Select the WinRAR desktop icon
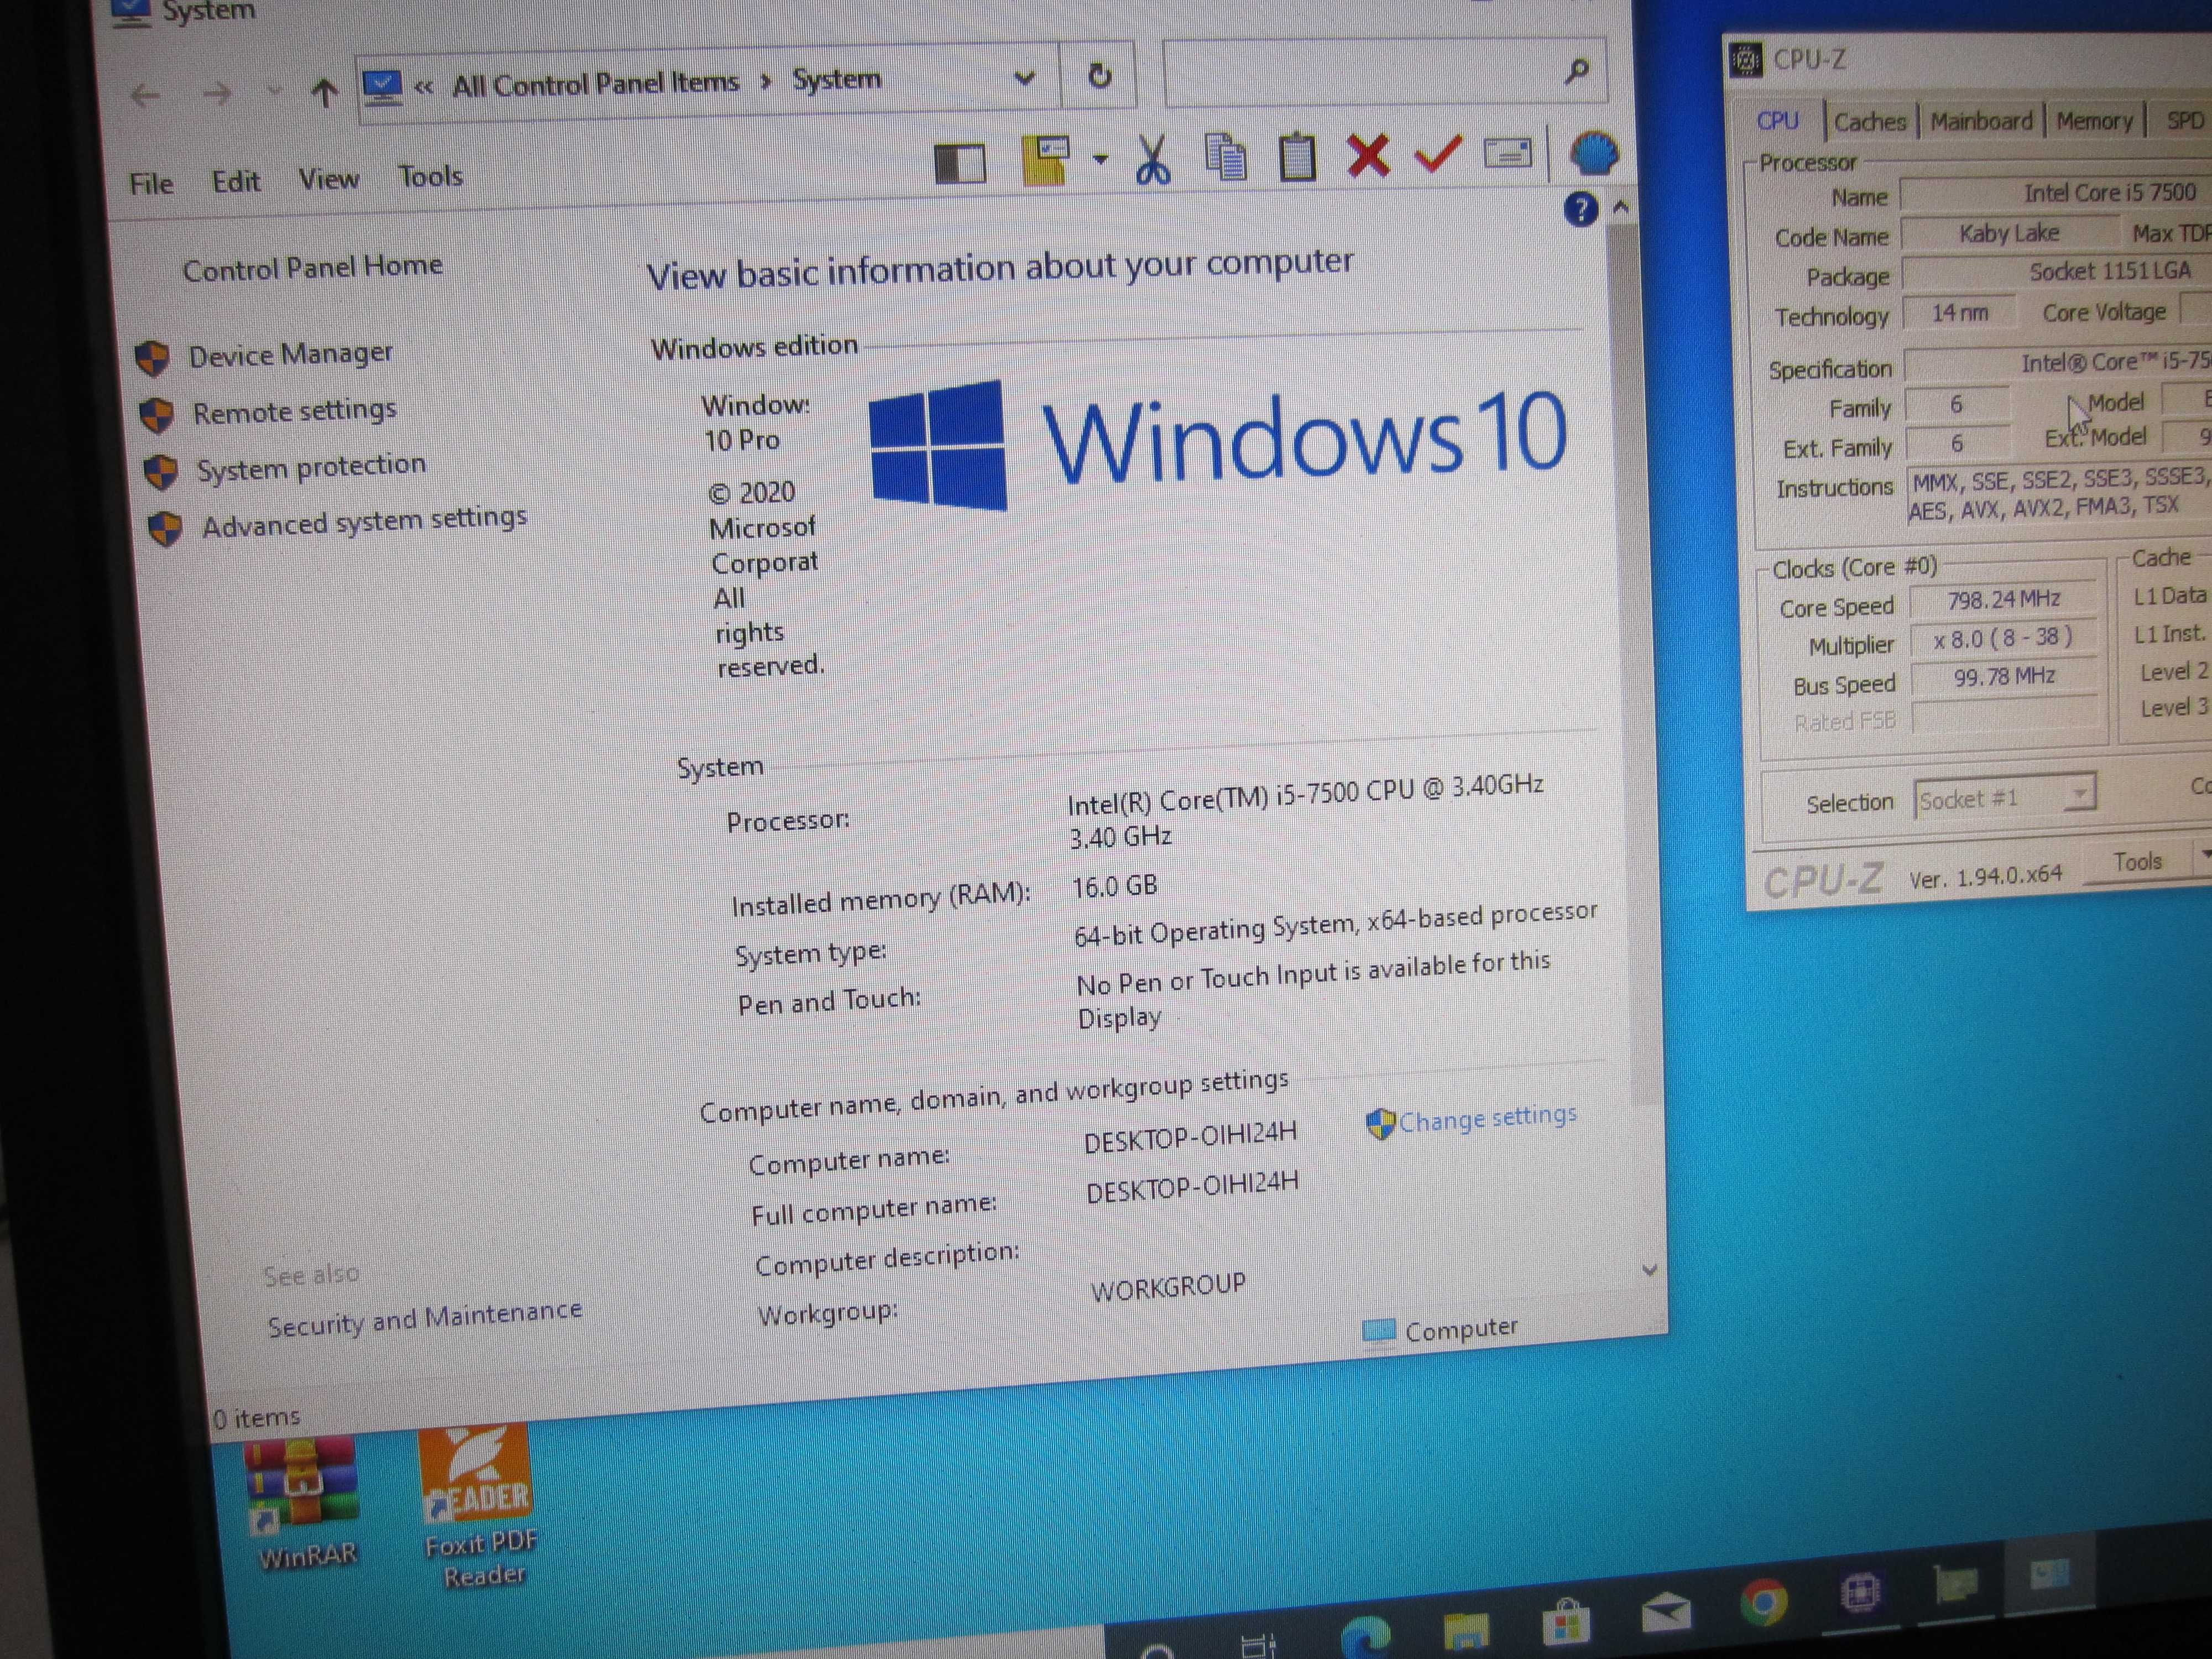The width and height of the screenshot is (2212, 1659). pos(304,1503)
